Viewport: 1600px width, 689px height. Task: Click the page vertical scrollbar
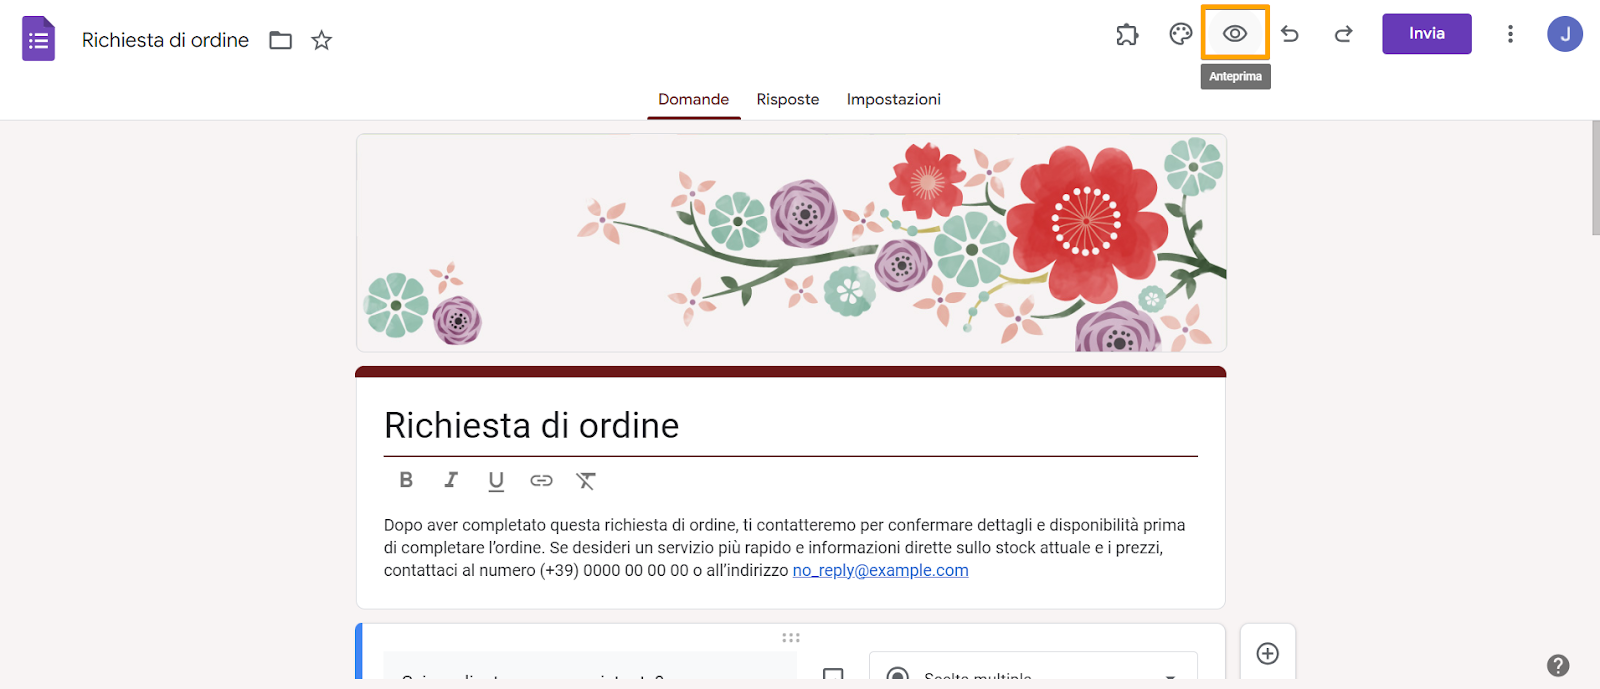[1595, 178]
